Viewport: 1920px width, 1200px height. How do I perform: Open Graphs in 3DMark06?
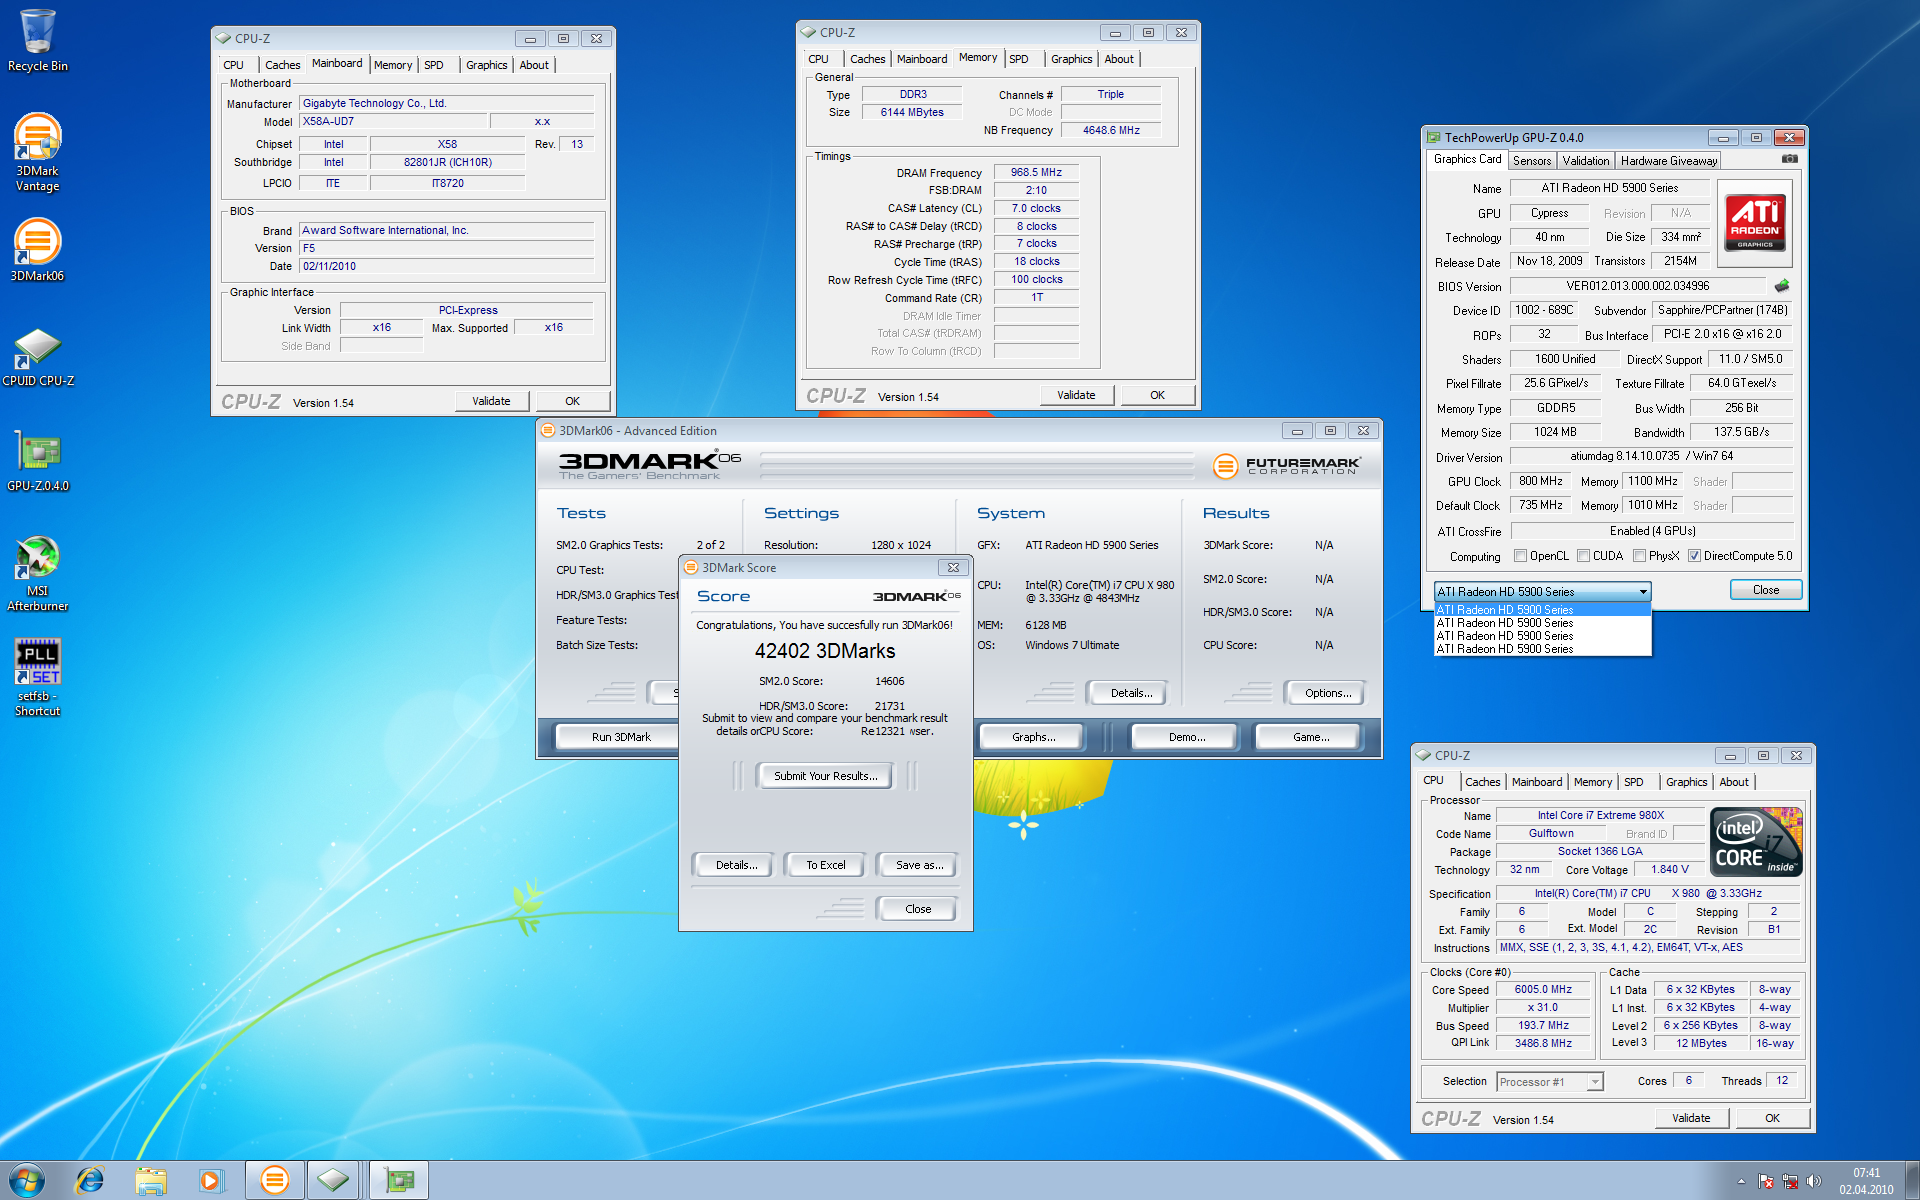click(x=1032, y=737)
